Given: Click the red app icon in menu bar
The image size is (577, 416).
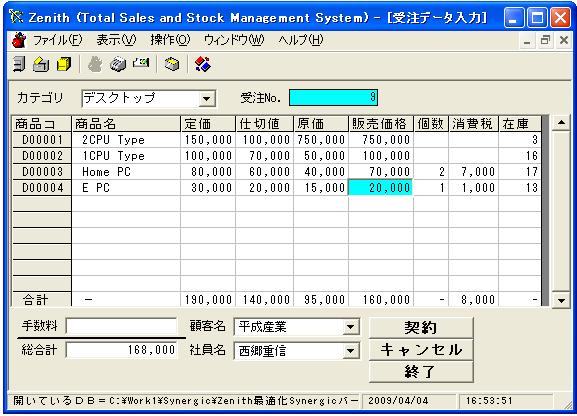Looking at the screenshot, I should [19, 40].
